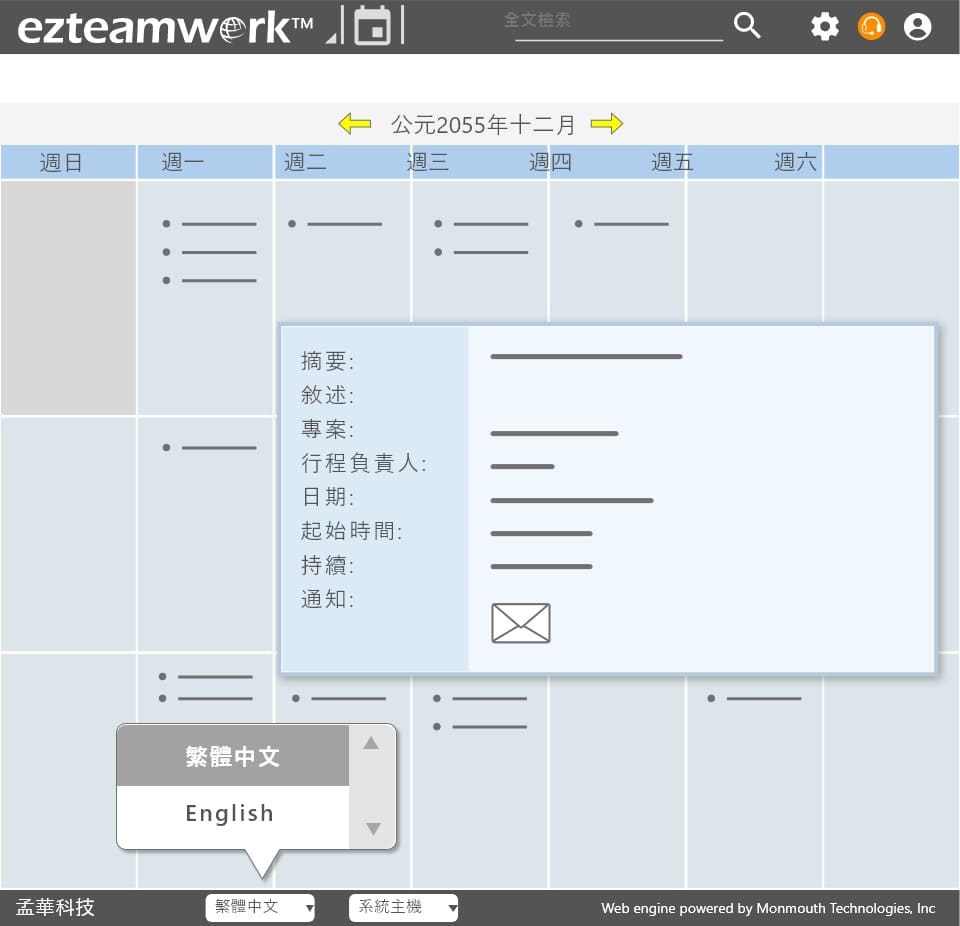Open the 繁體中文 language dropdown

point(260,907)
